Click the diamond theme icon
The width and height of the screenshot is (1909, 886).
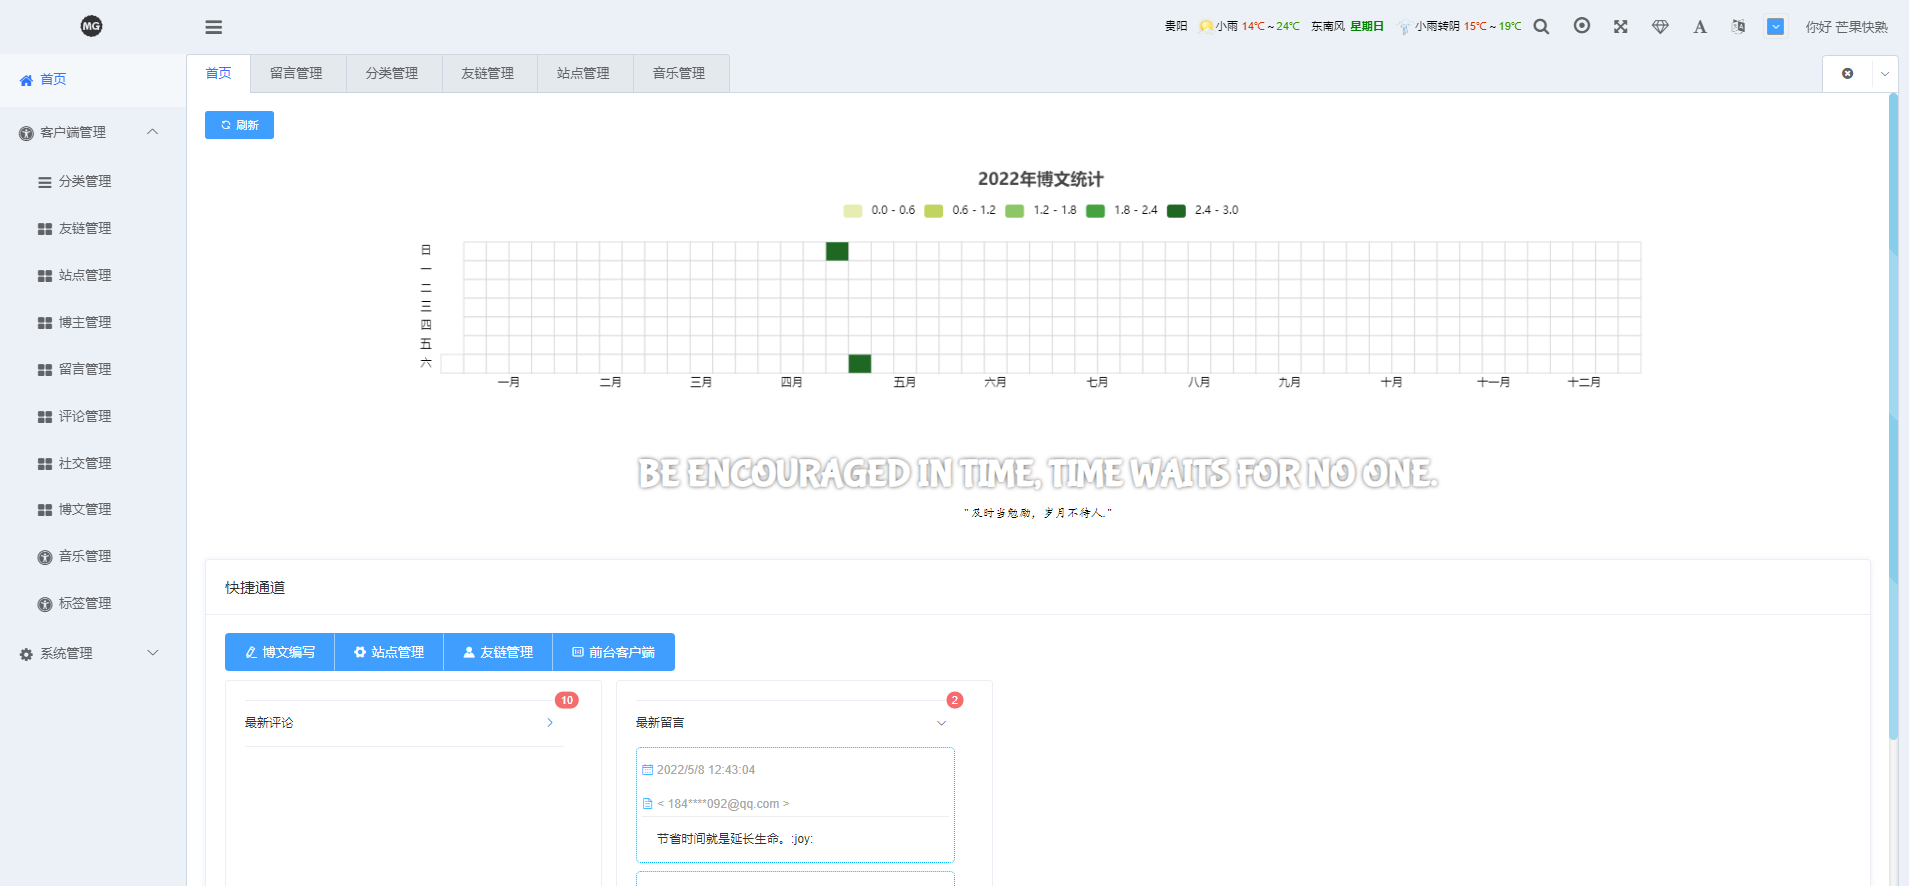pyautogui.click(x=1660, y=27)
